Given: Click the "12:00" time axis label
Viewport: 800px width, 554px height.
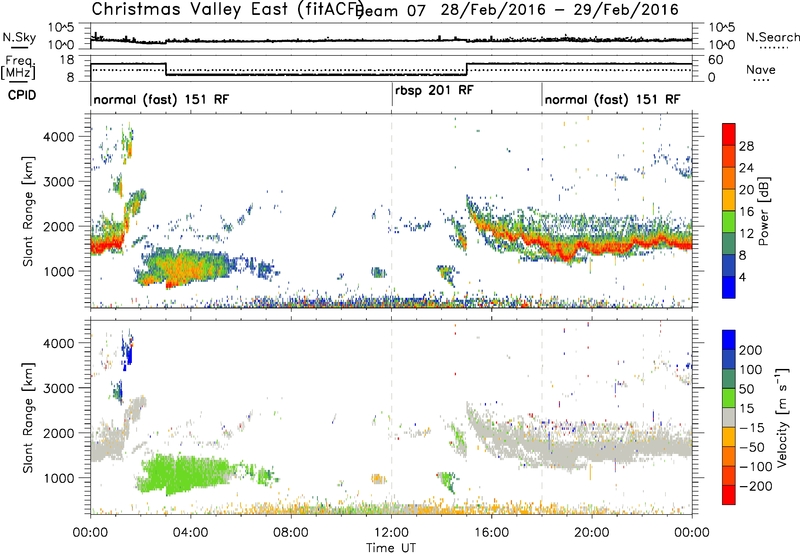Looking at the screenshot, I should [391, 533].
